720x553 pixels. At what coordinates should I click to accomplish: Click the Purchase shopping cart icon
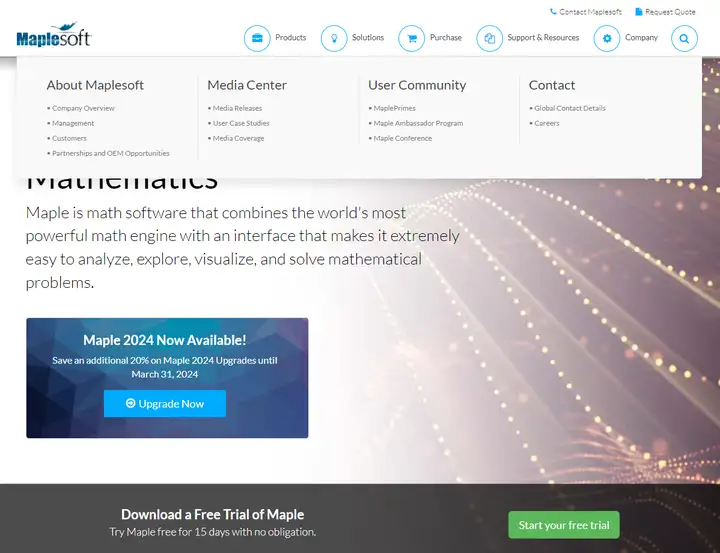(x=411, y=38)
